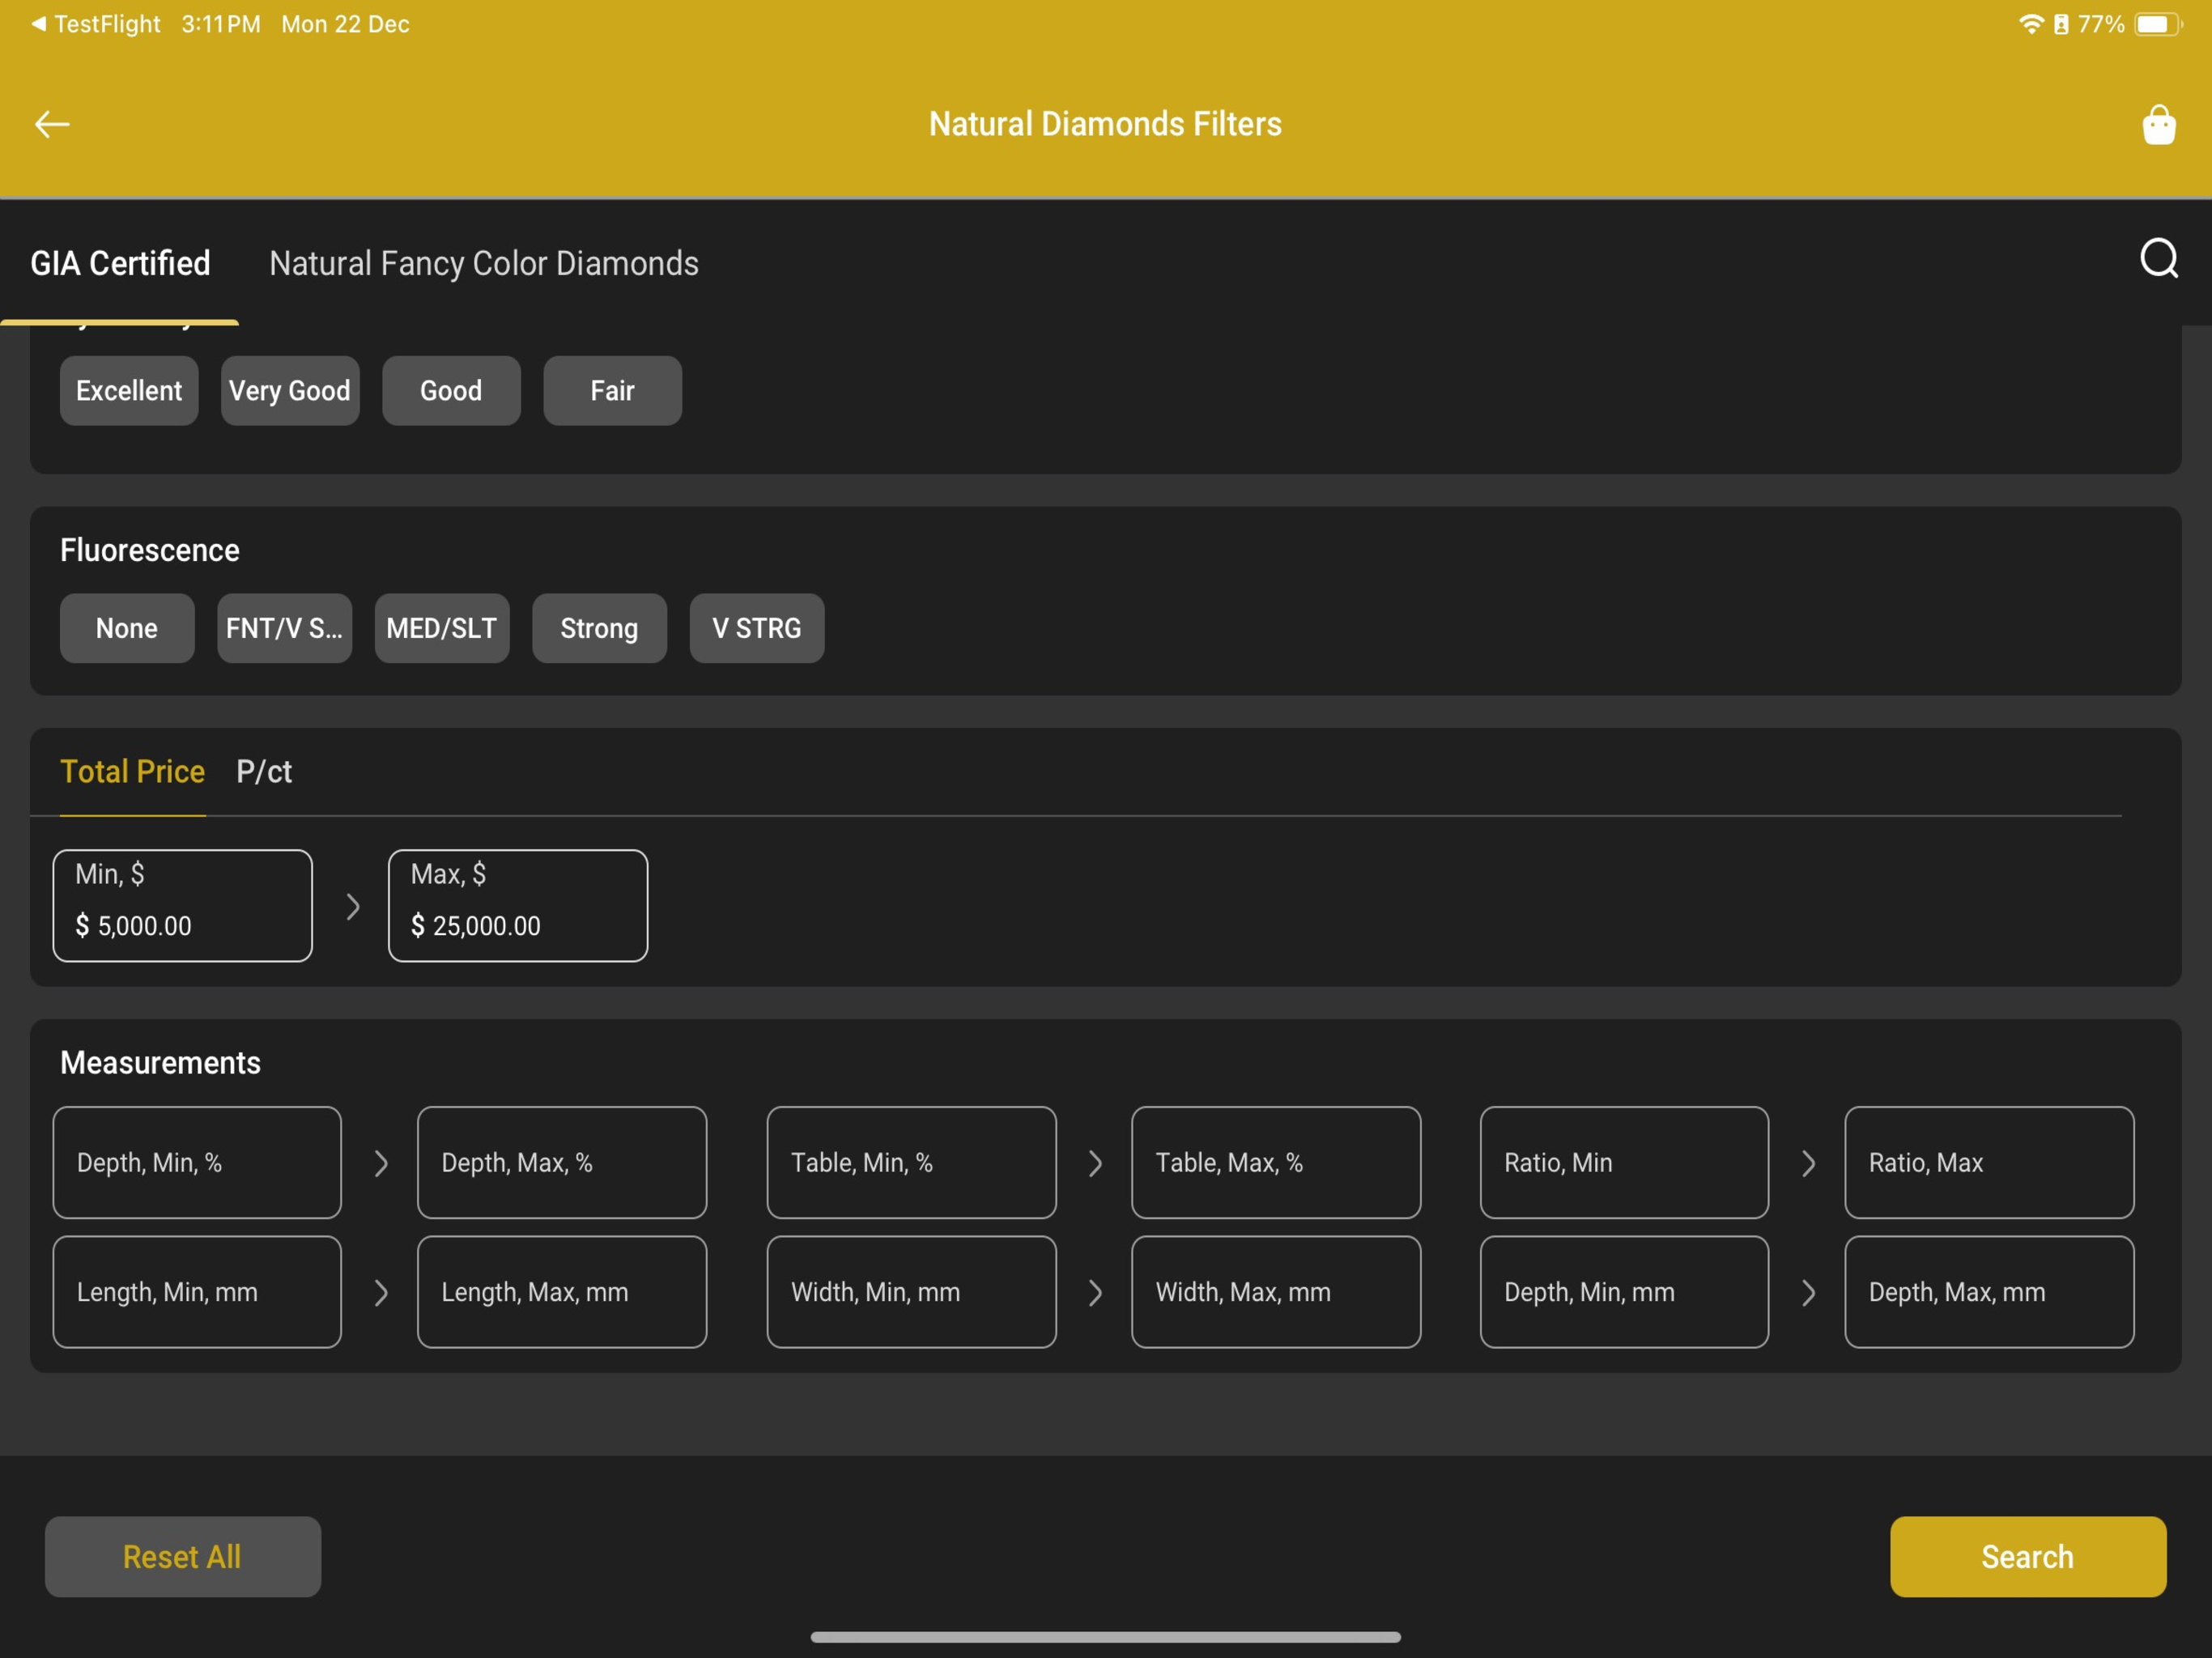Screen dimensions: 2212x1658
Task: Click the Length, Max, mm field
Action: coord(562,1292)
